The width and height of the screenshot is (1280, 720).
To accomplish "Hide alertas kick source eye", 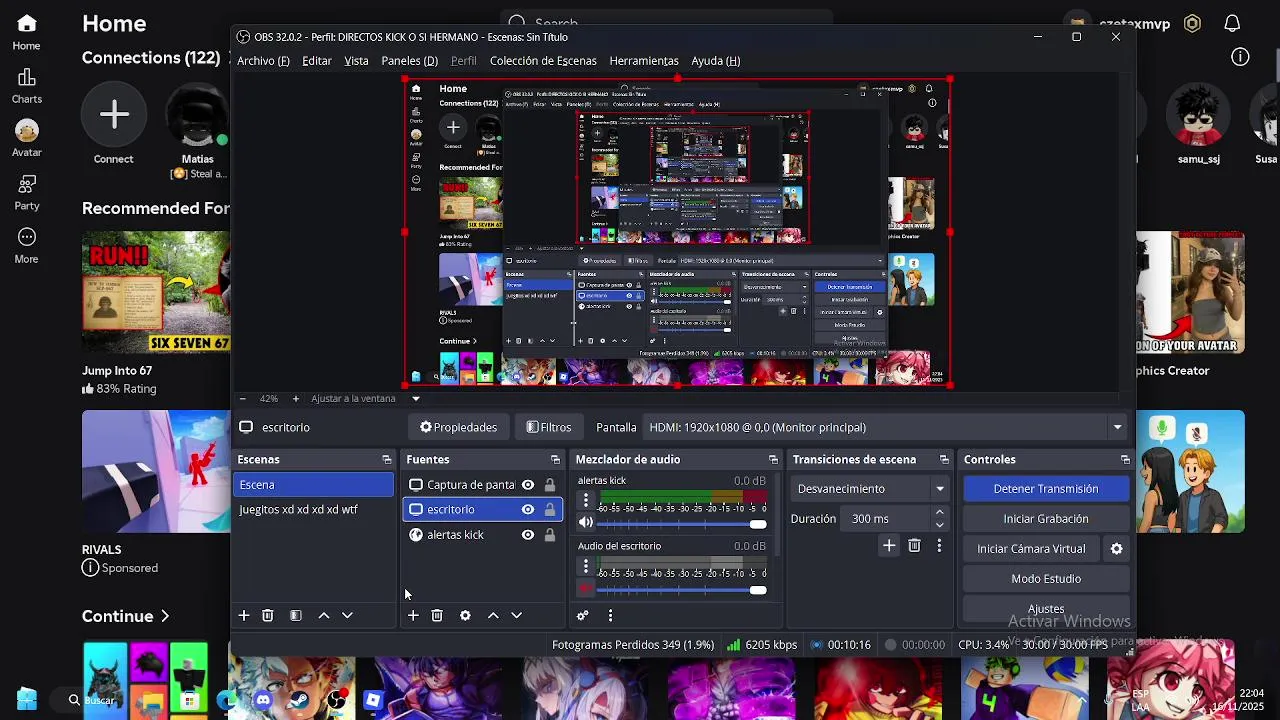I will [528, 535].
